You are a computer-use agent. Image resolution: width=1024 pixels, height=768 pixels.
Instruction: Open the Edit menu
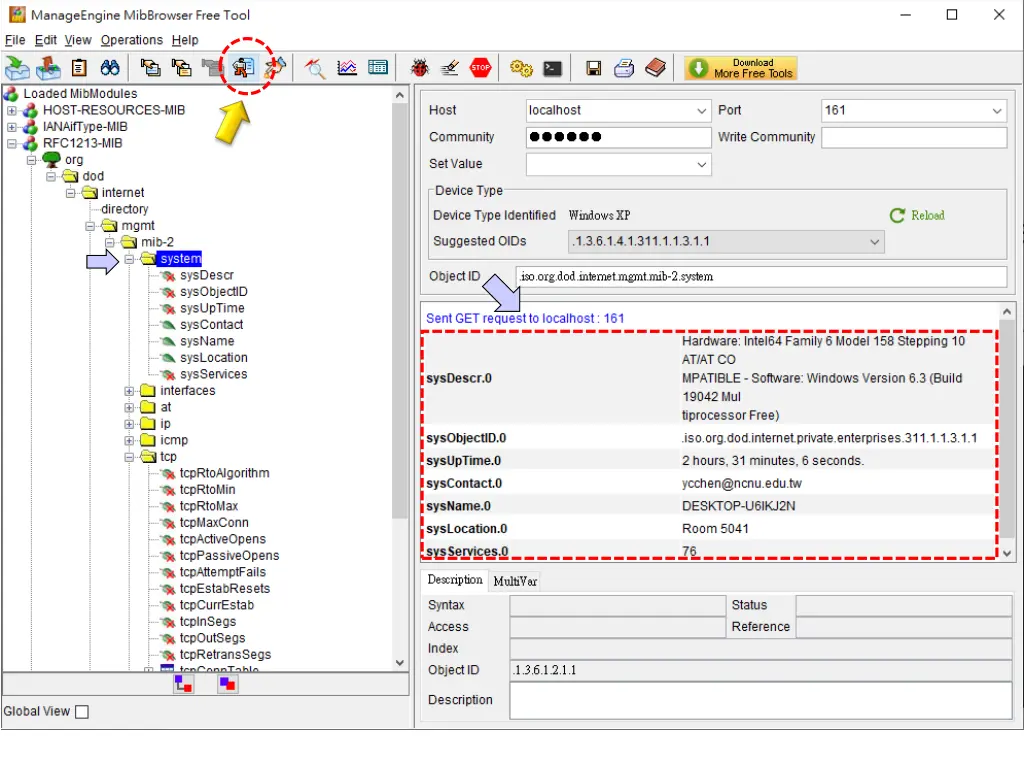(x=46, y=40)
